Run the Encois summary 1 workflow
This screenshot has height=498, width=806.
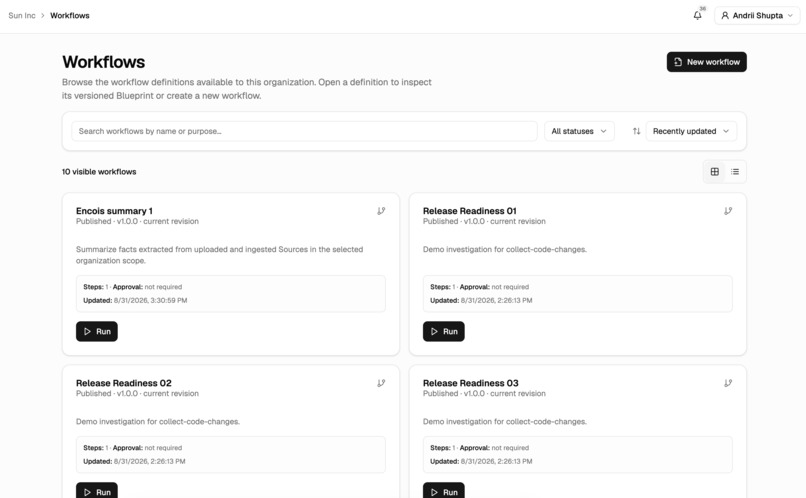97,331
